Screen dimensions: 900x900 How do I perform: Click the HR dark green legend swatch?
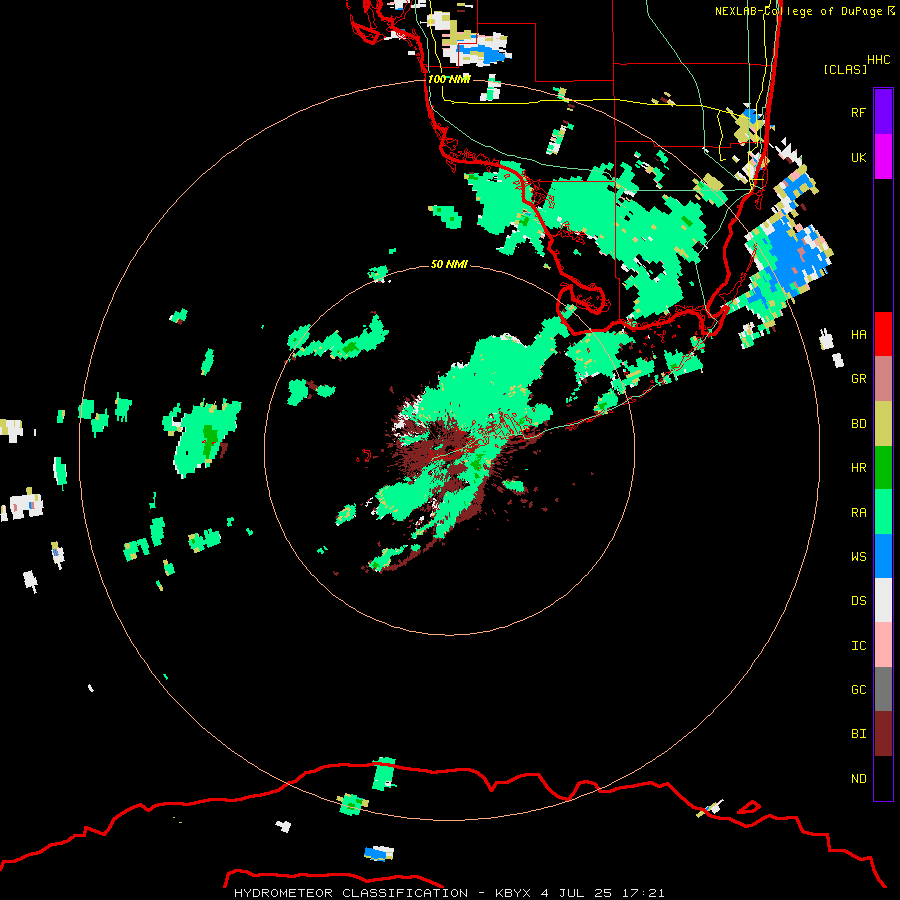tap(883, 468)
